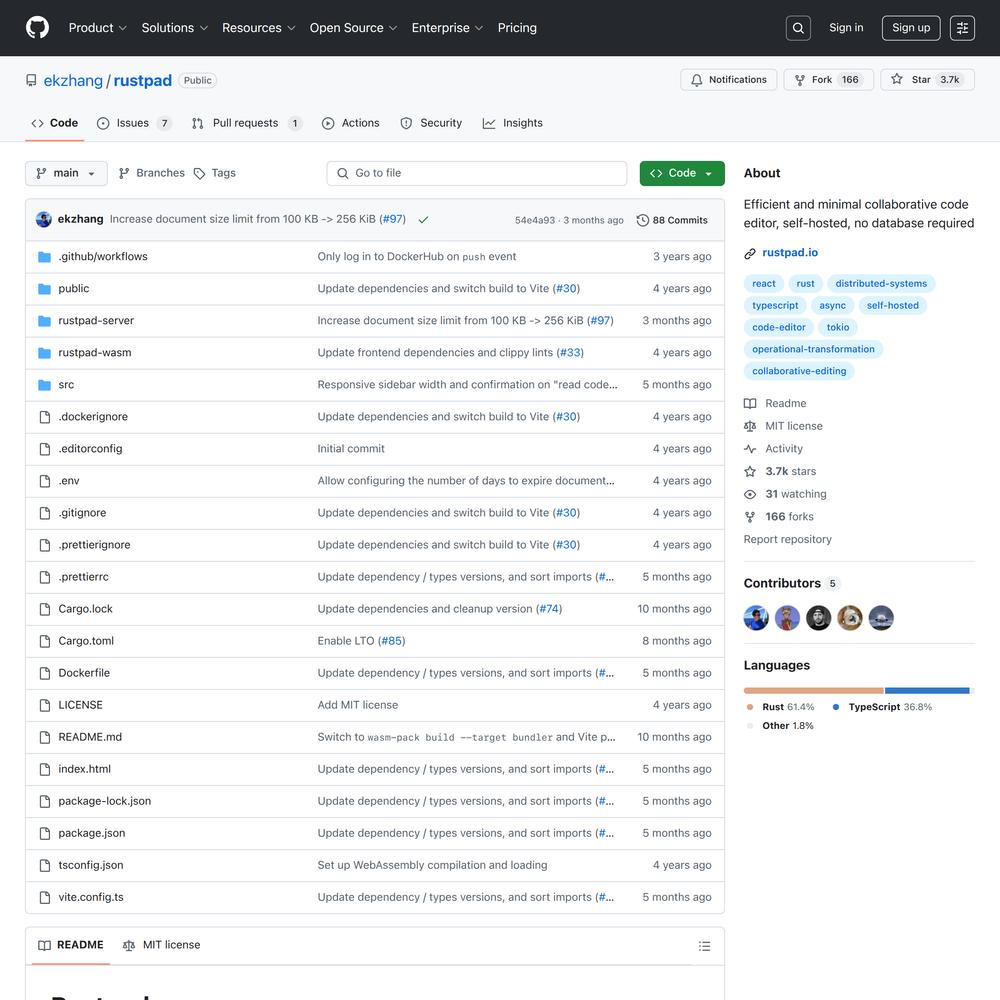
Task: Open the README outline list icon
Action: (704, 946)
